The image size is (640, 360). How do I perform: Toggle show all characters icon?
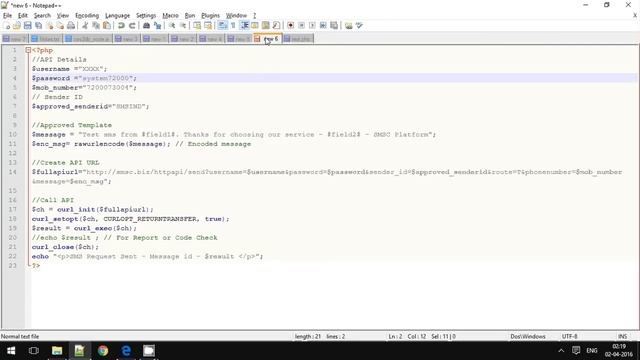233,25
